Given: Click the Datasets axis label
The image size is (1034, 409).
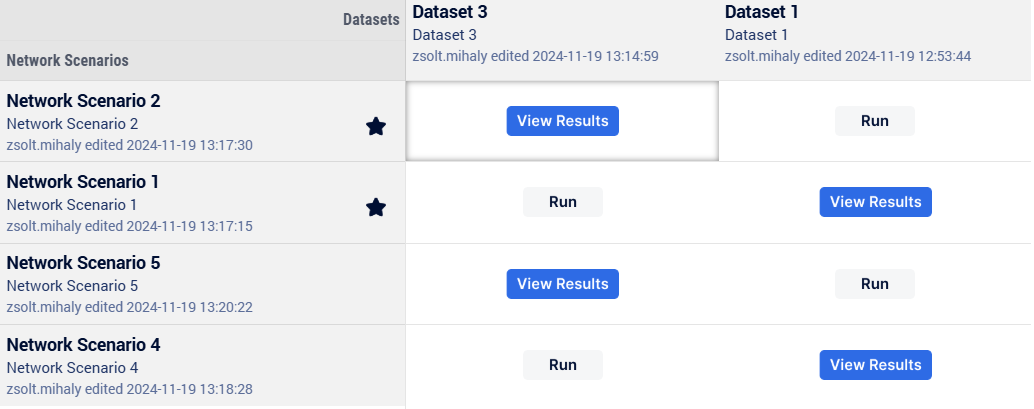Looking at the screenshot, I should pos(371,20).
